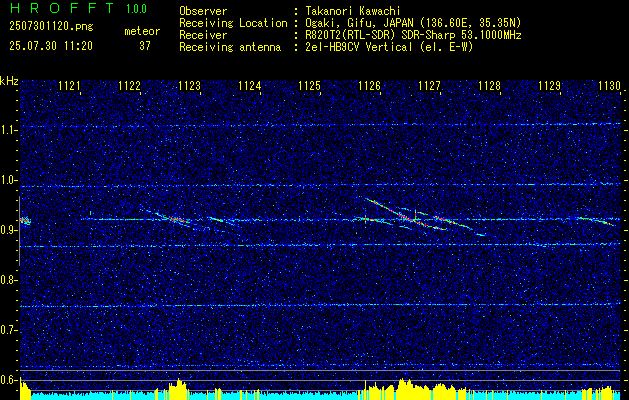
Task: Click the 1129 time marker
Action: pyautogui.click(x=549, y=85)
